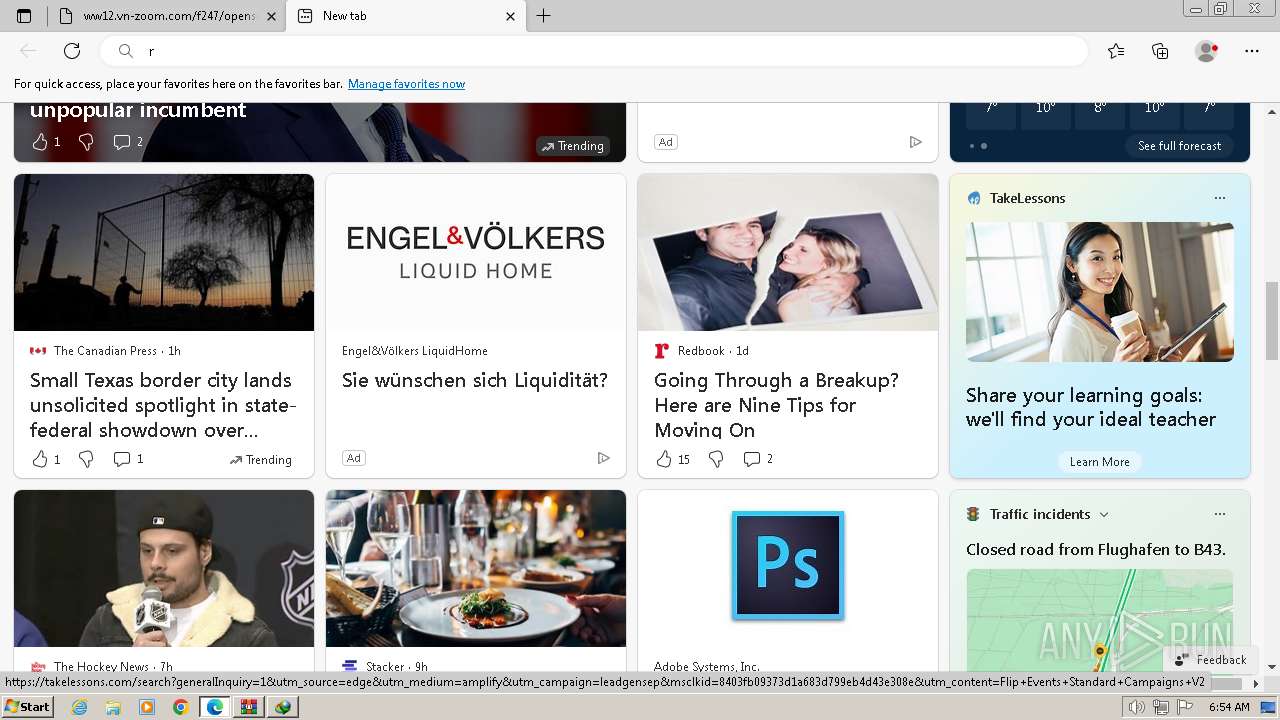This screenshot has width=1280, height=720.
Task: Click the Feedback button
Action: (1210, 660)
